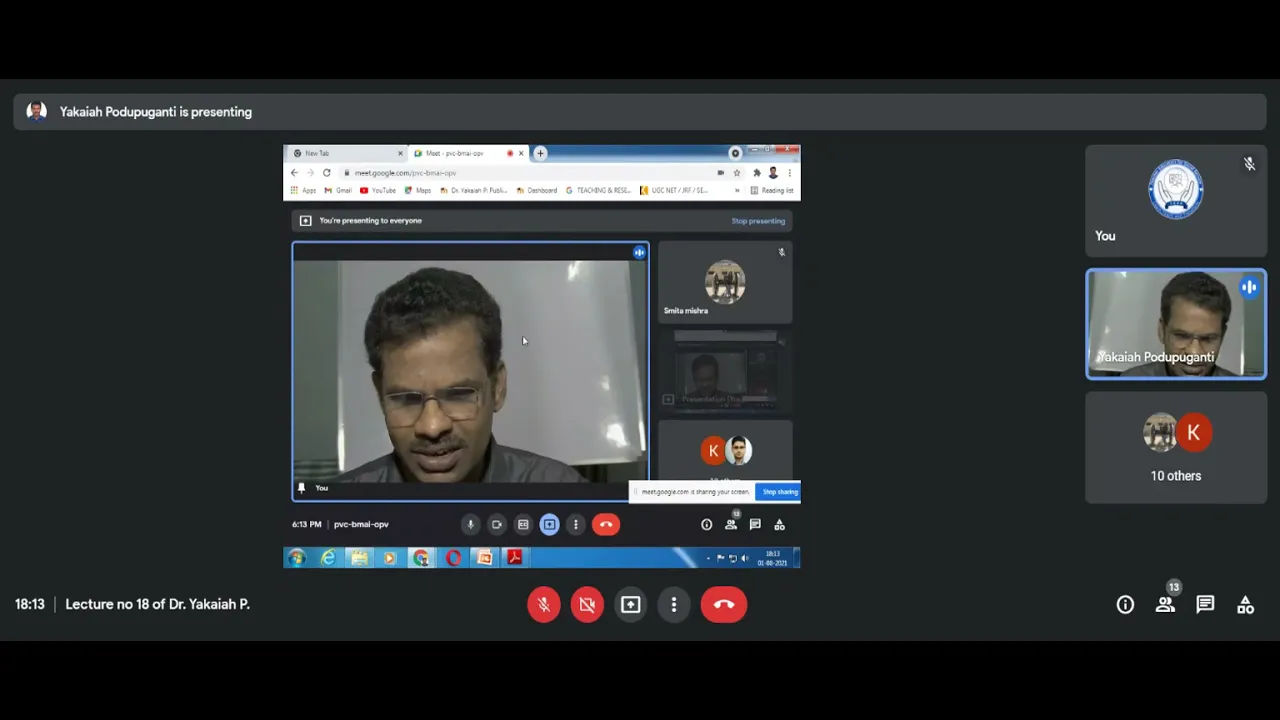
Task: Open the Maps bookmark
Action: point(418,190)
